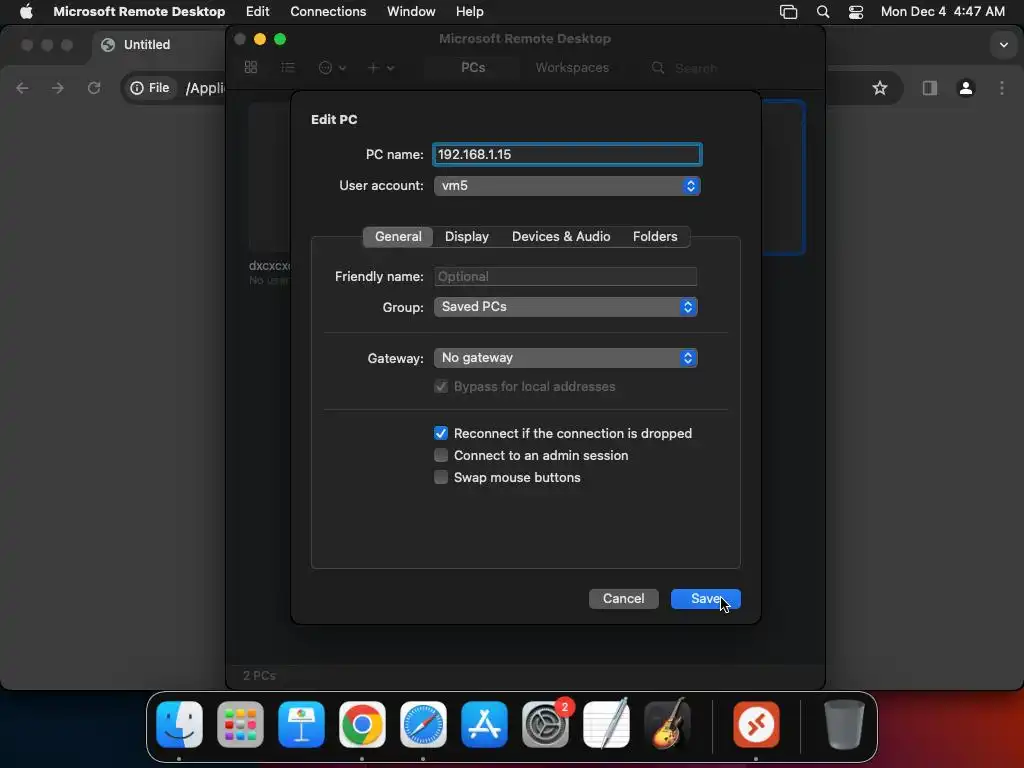
Task: Open the Help menu
Action: pos(470,12)
